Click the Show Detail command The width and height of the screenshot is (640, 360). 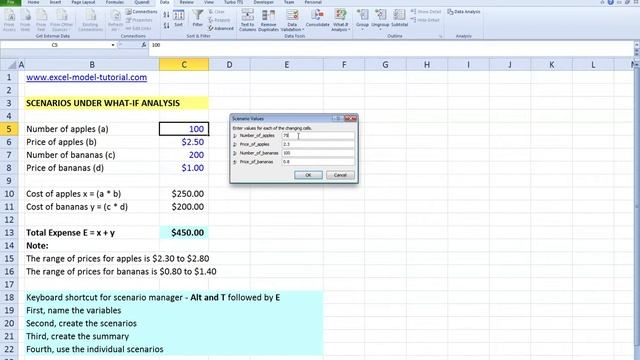[425, 12]
